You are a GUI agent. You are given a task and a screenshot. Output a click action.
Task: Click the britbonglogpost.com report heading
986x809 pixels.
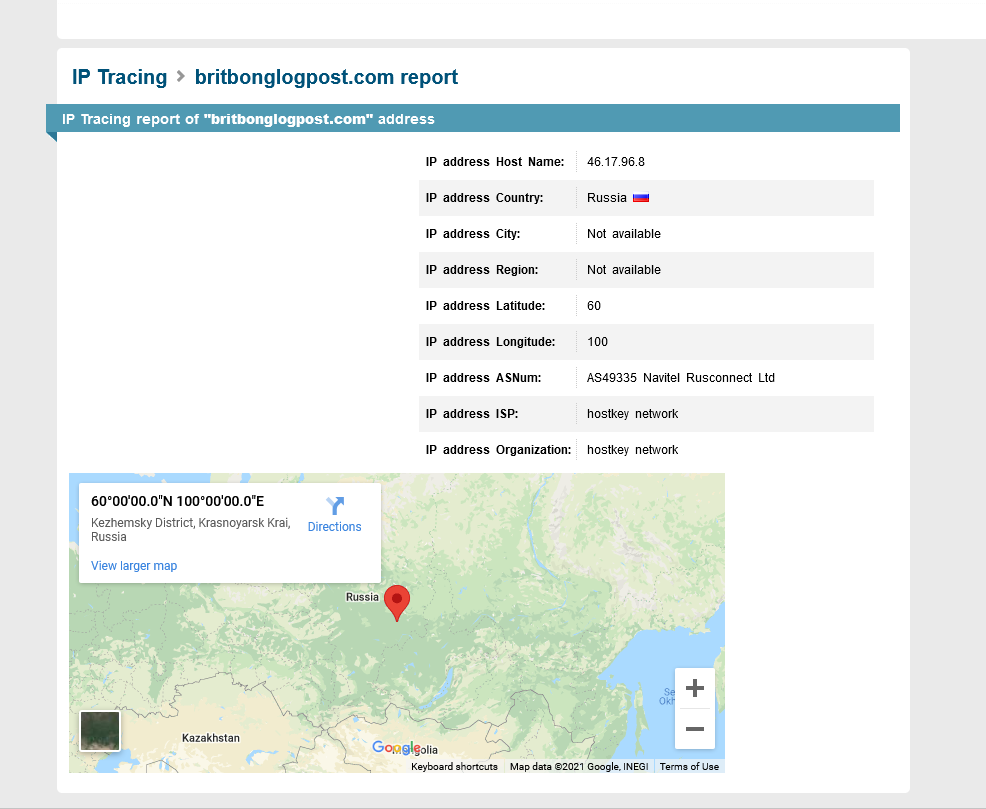[326, 77]
